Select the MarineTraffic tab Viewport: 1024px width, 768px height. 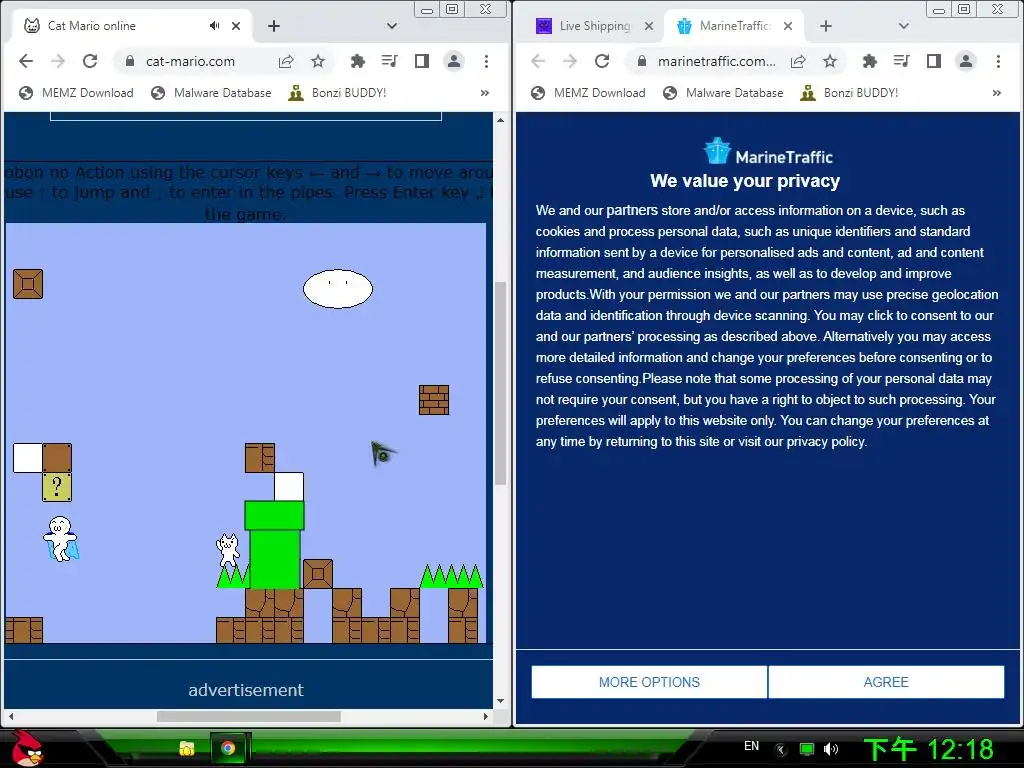[733, 26]
